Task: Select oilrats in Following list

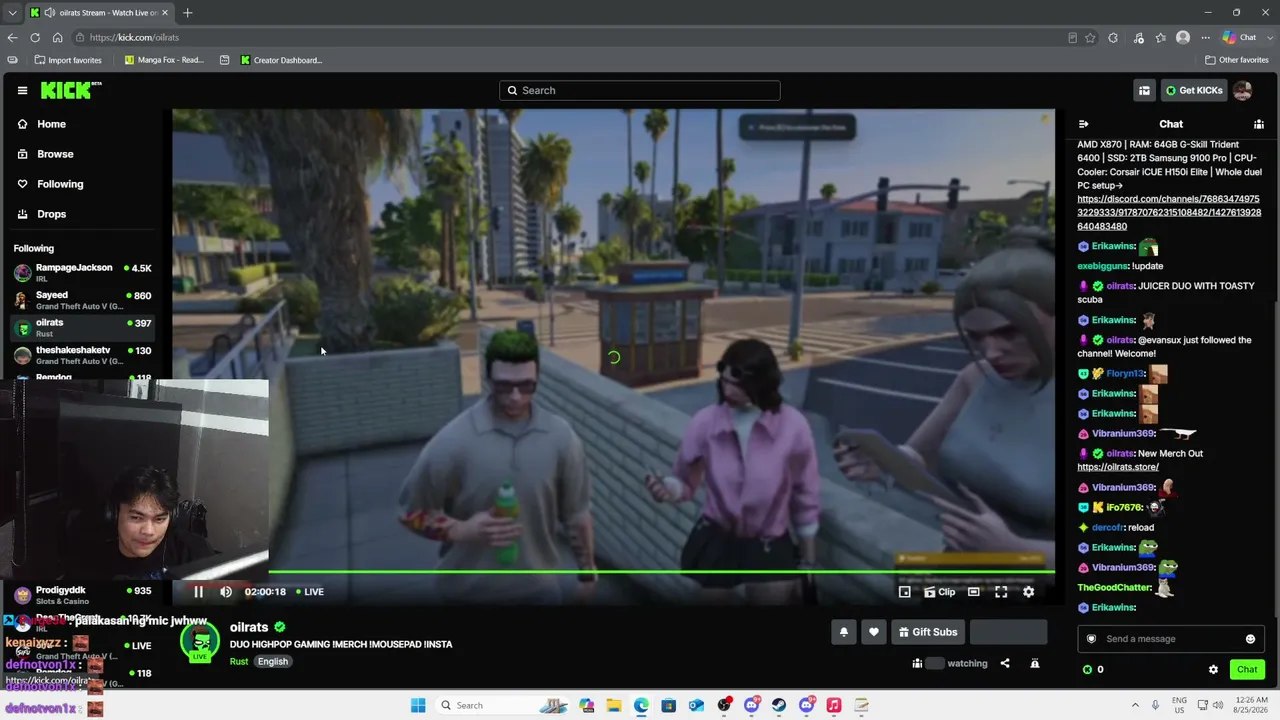Action: click(x=82, y=327)
